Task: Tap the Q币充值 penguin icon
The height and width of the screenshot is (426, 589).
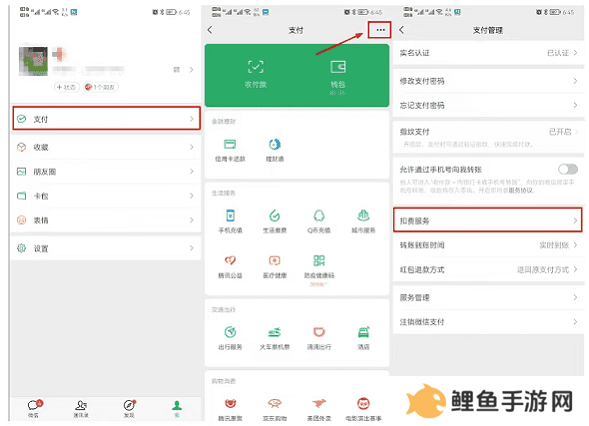Action: click(319, 216)
